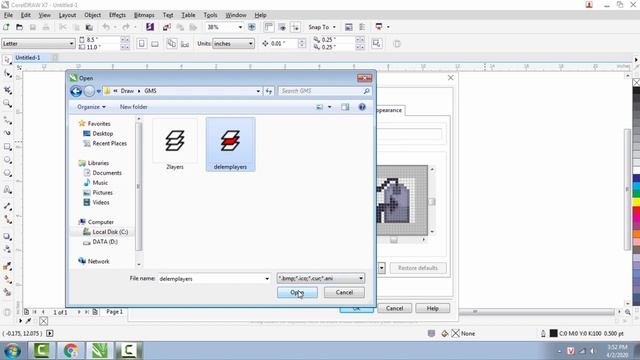
Task: Select the Ellipse tool
Action: click(x=7, y=160)
